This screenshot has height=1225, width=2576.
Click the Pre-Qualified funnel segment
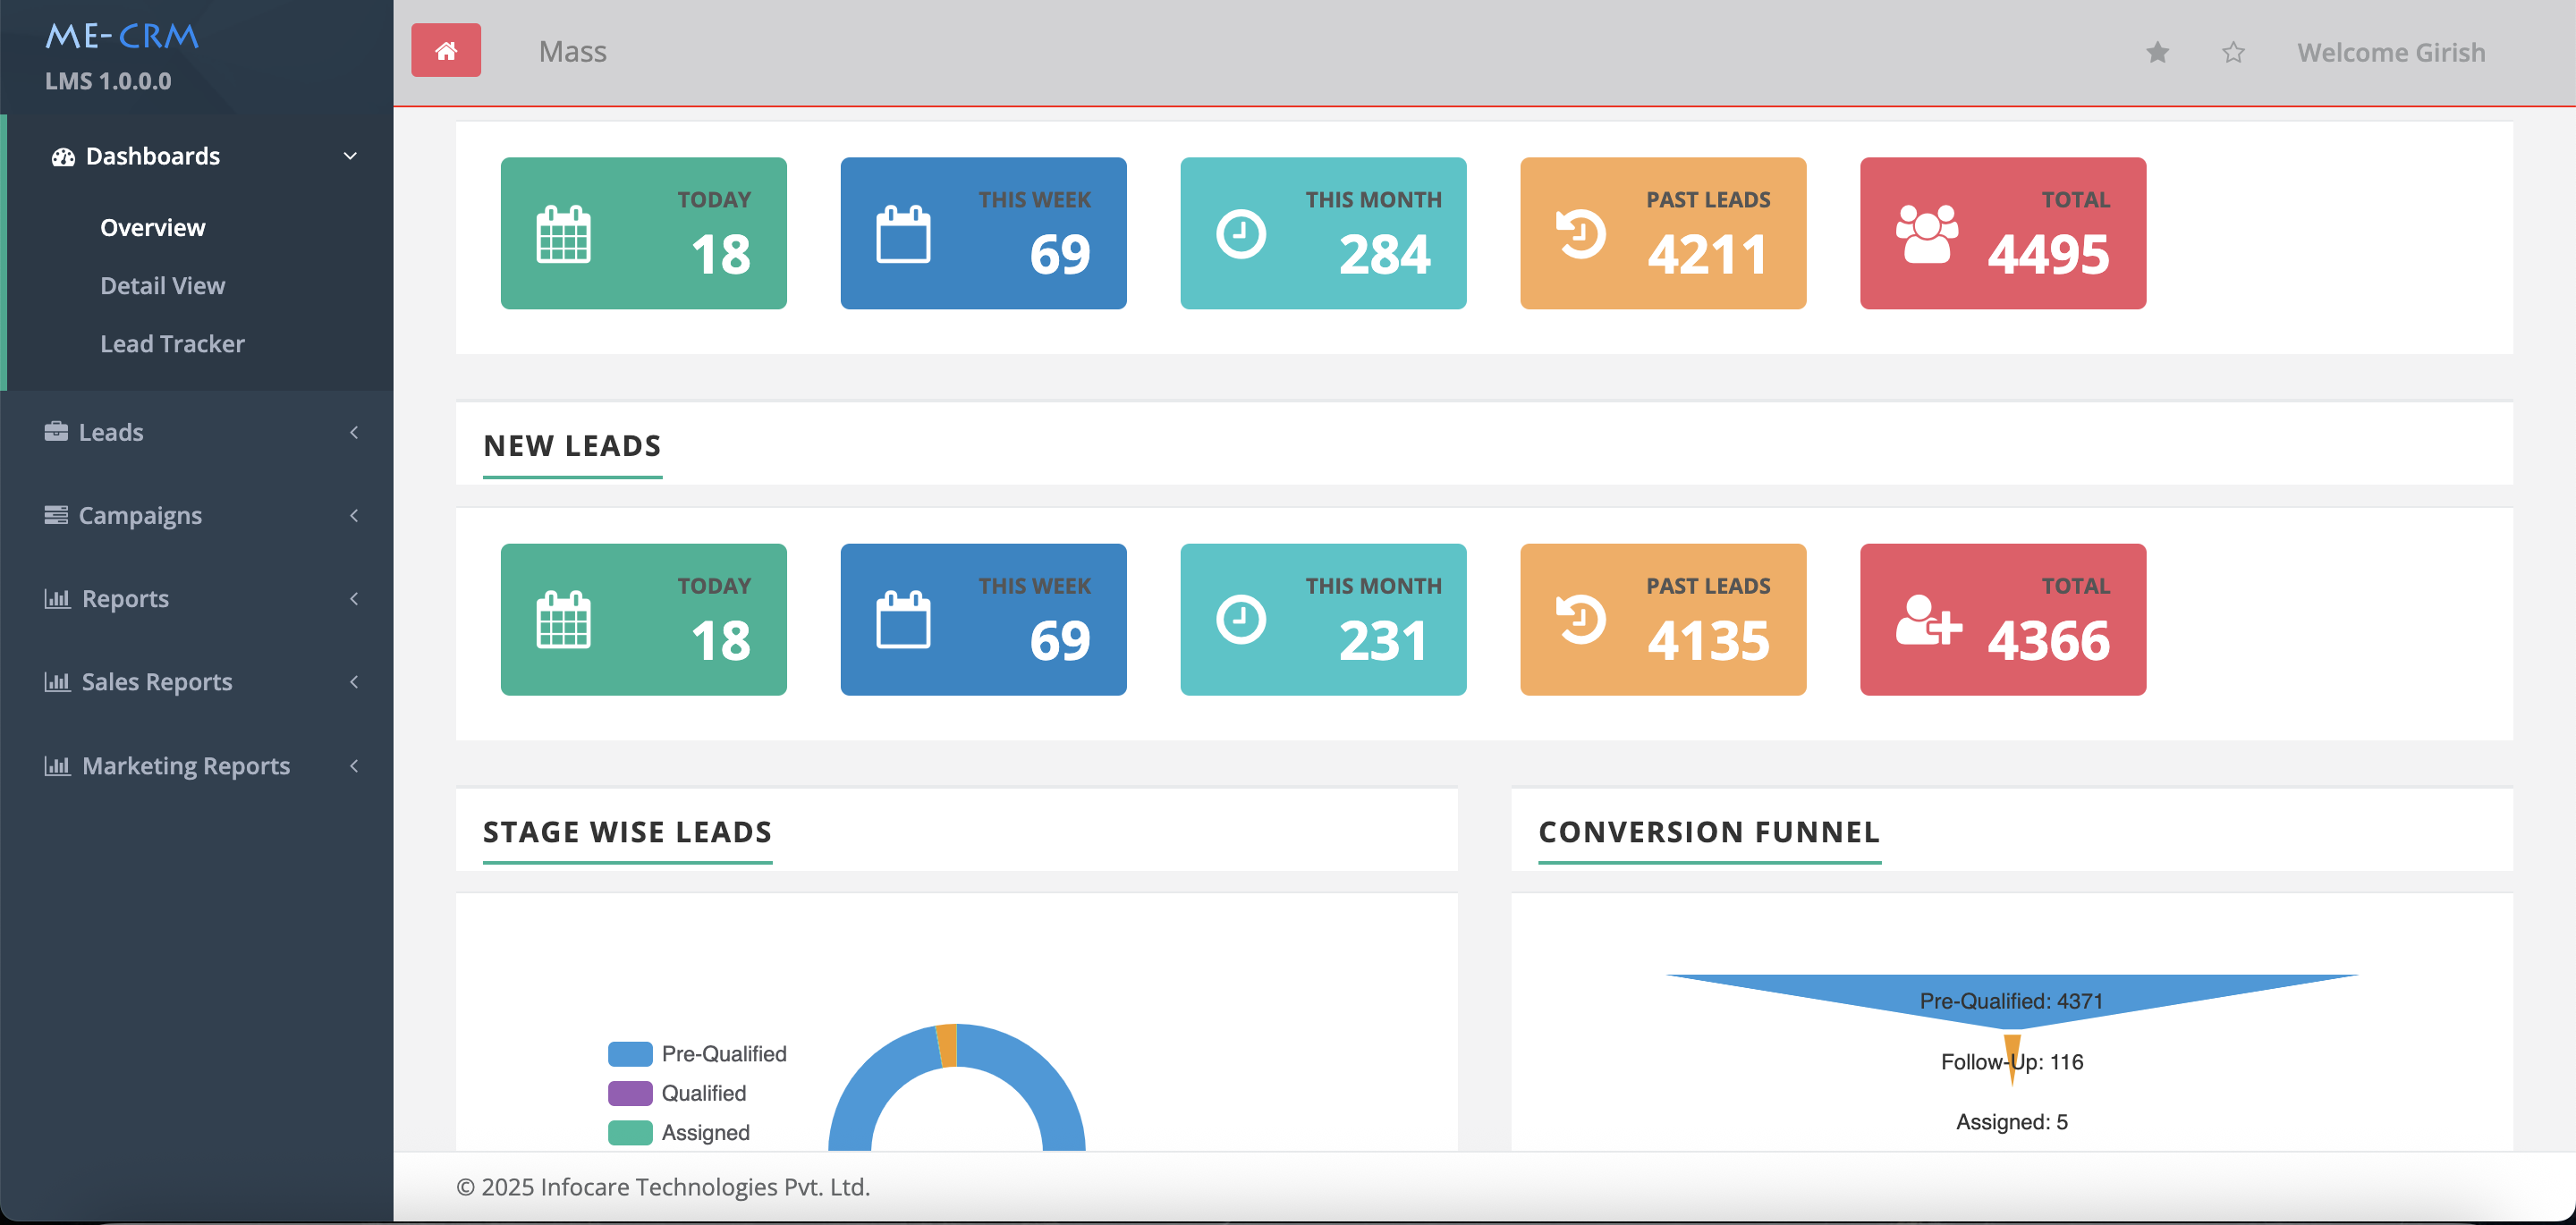click(x=2010, y=994)
